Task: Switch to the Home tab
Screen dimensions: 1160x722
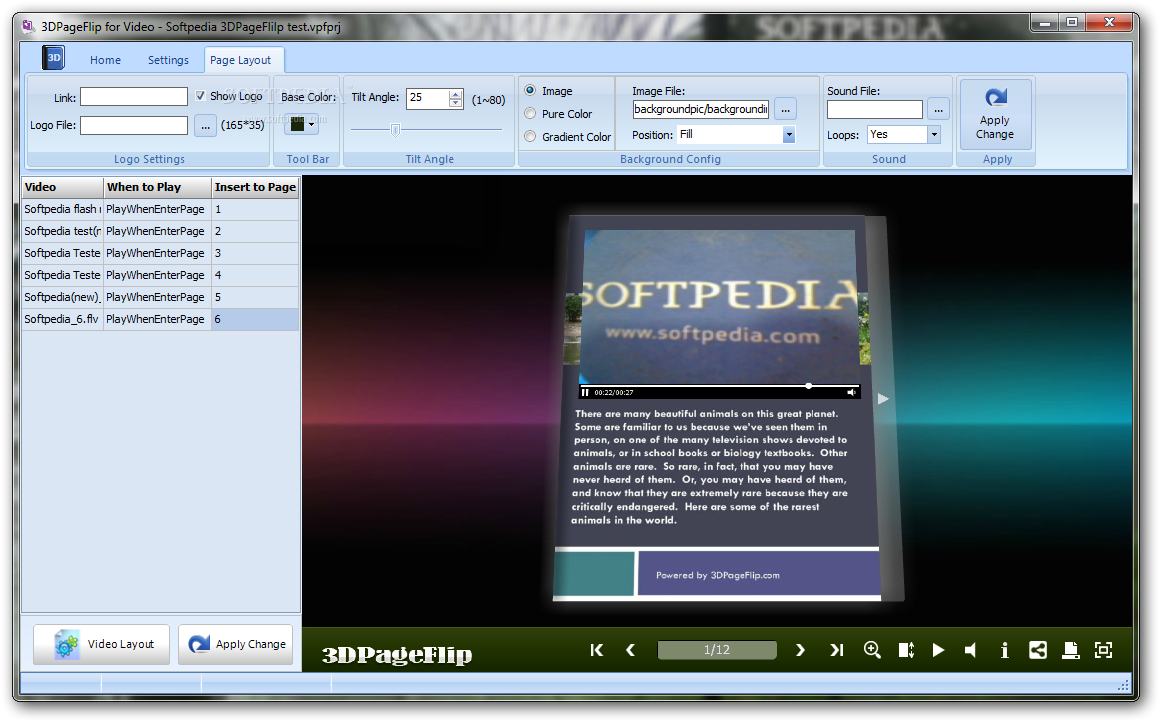Action: click(105, 60)
